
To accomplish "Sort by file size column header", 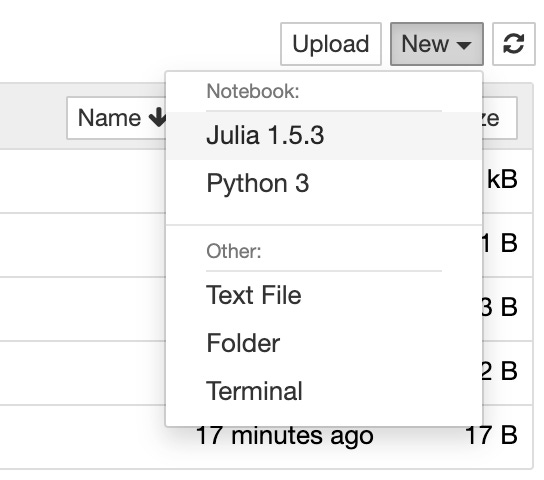I will 500,118.
